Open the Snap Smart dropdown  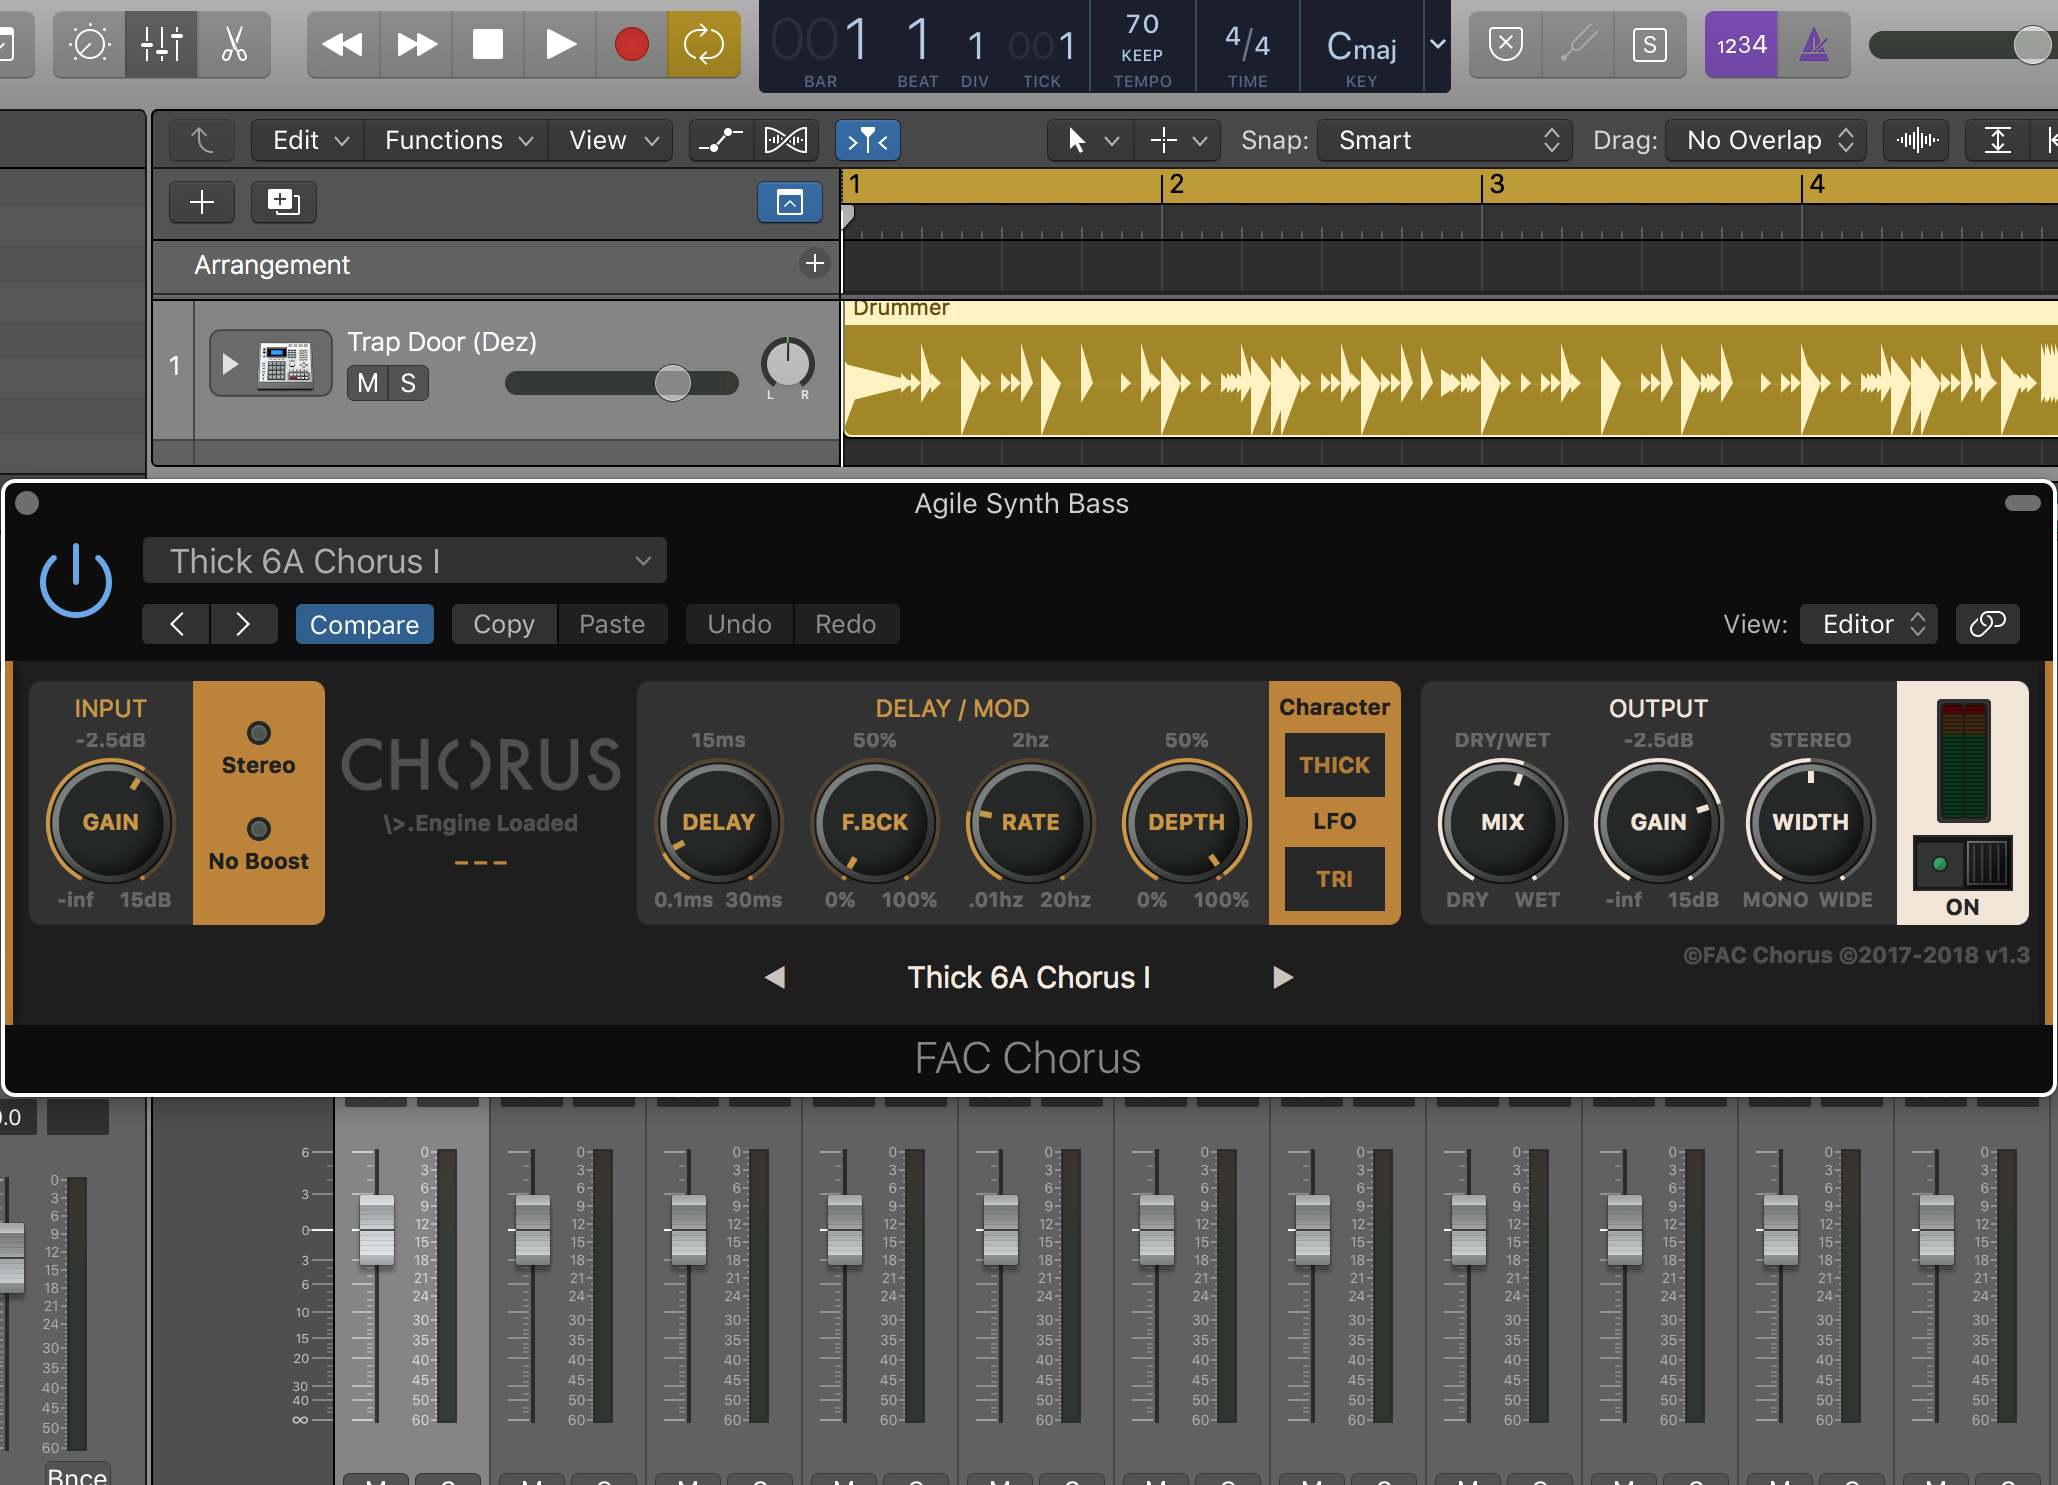coord(1445,140)
